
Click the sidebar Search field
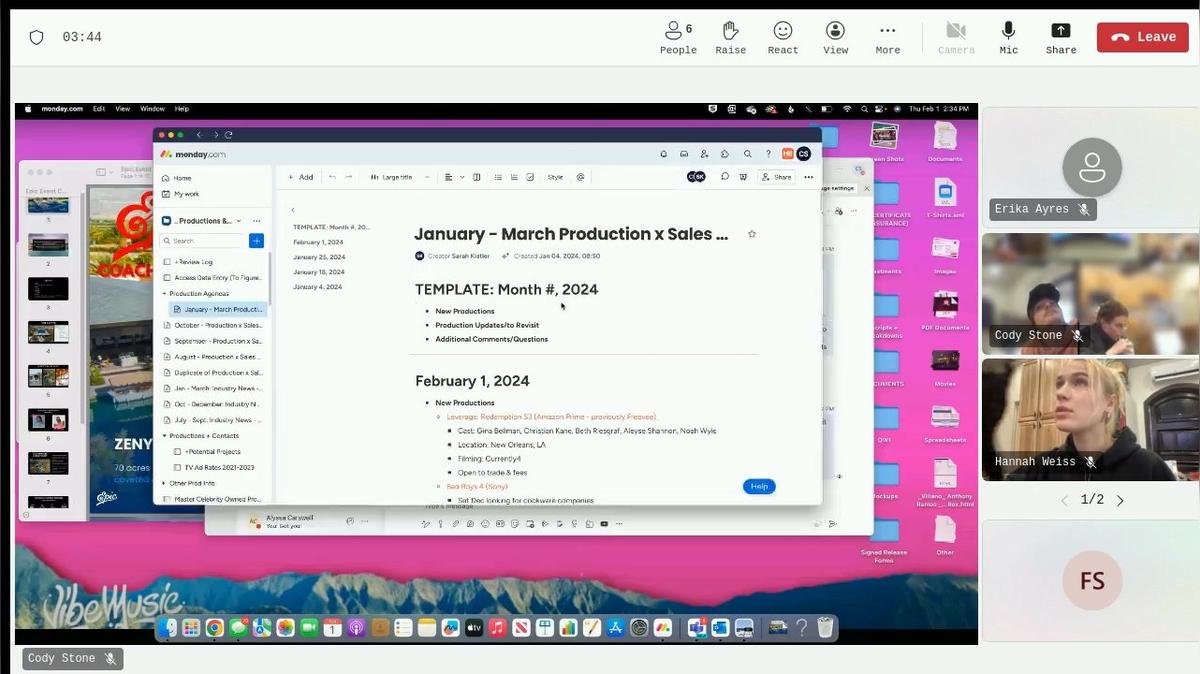tap(202, 241)
